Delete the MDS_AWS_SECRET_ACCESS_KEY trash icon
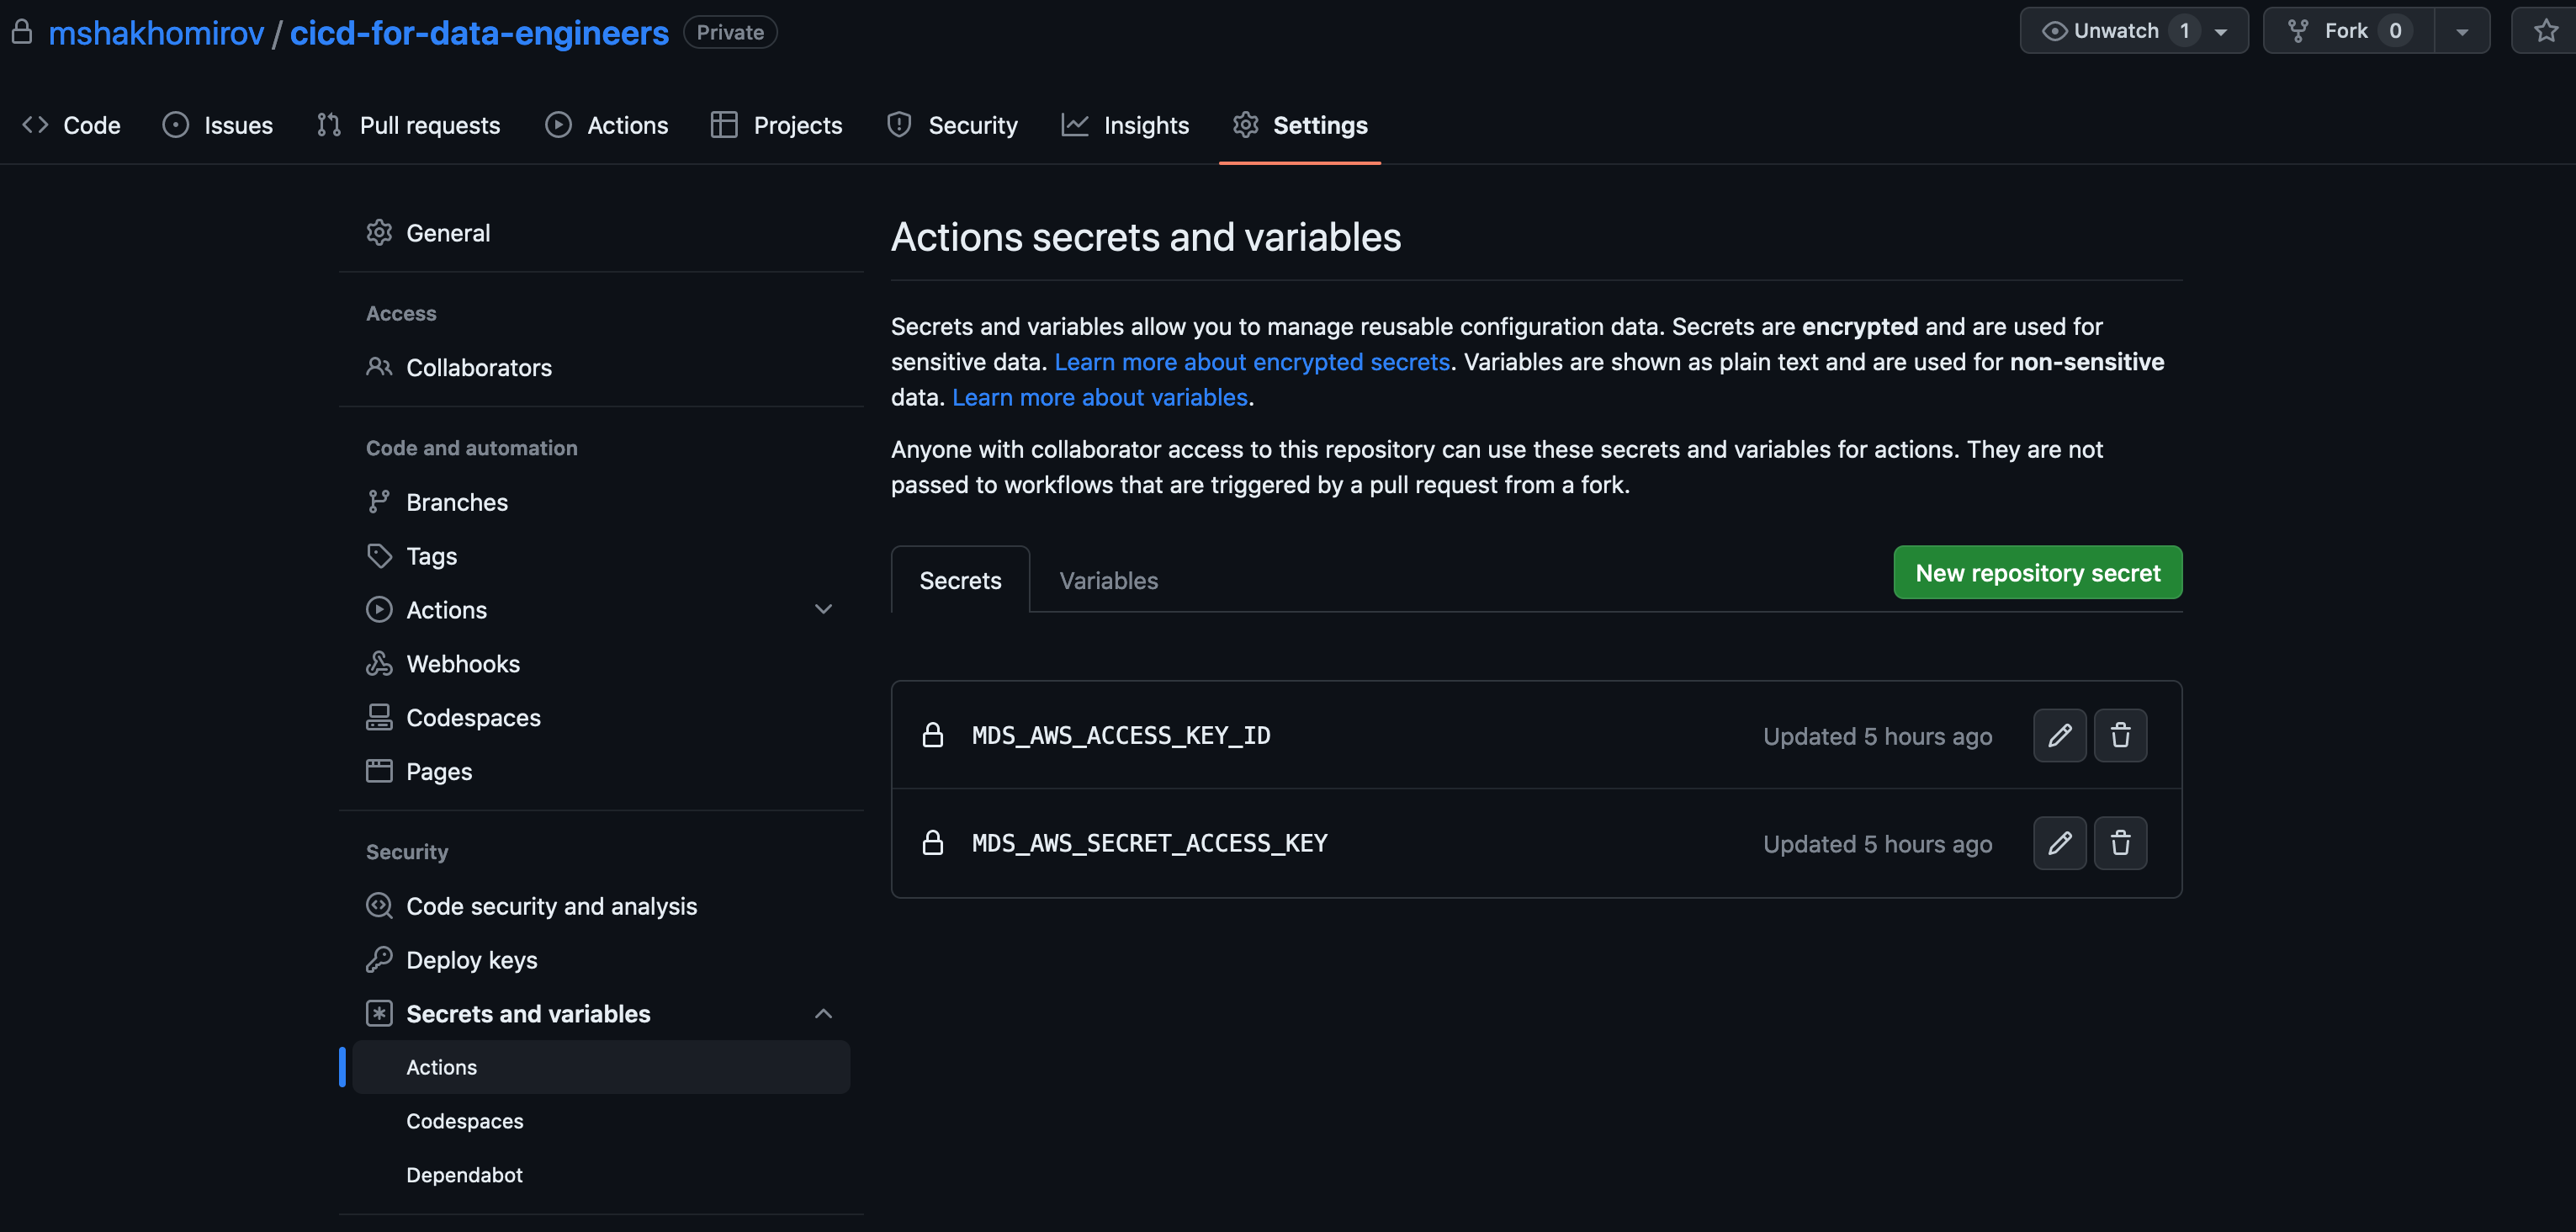The width and height of the screenshot is (2576, 1232). 2120,844
